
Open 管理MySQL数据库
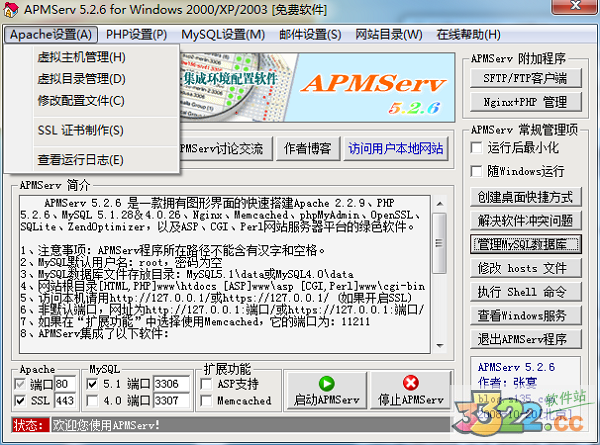point(525,244)
